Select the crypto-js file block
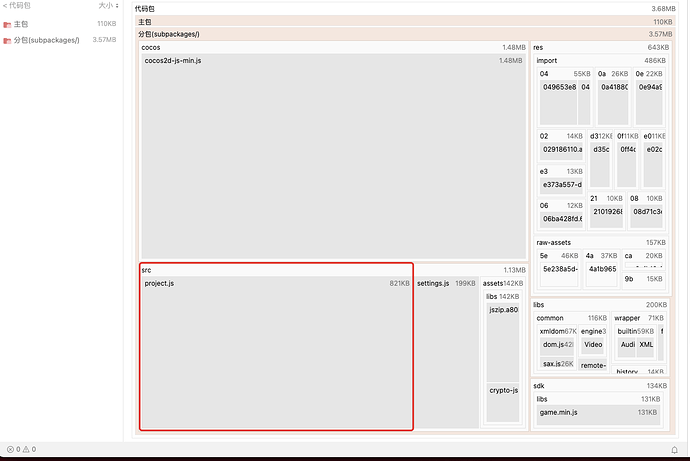 coord(503,402)
